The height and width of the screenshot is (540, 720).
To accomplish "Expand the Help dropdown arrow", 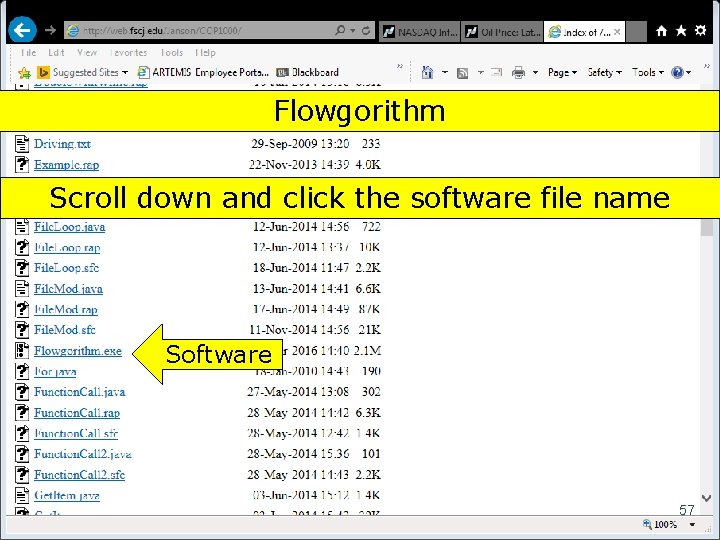I will click(x=688, y=73).
